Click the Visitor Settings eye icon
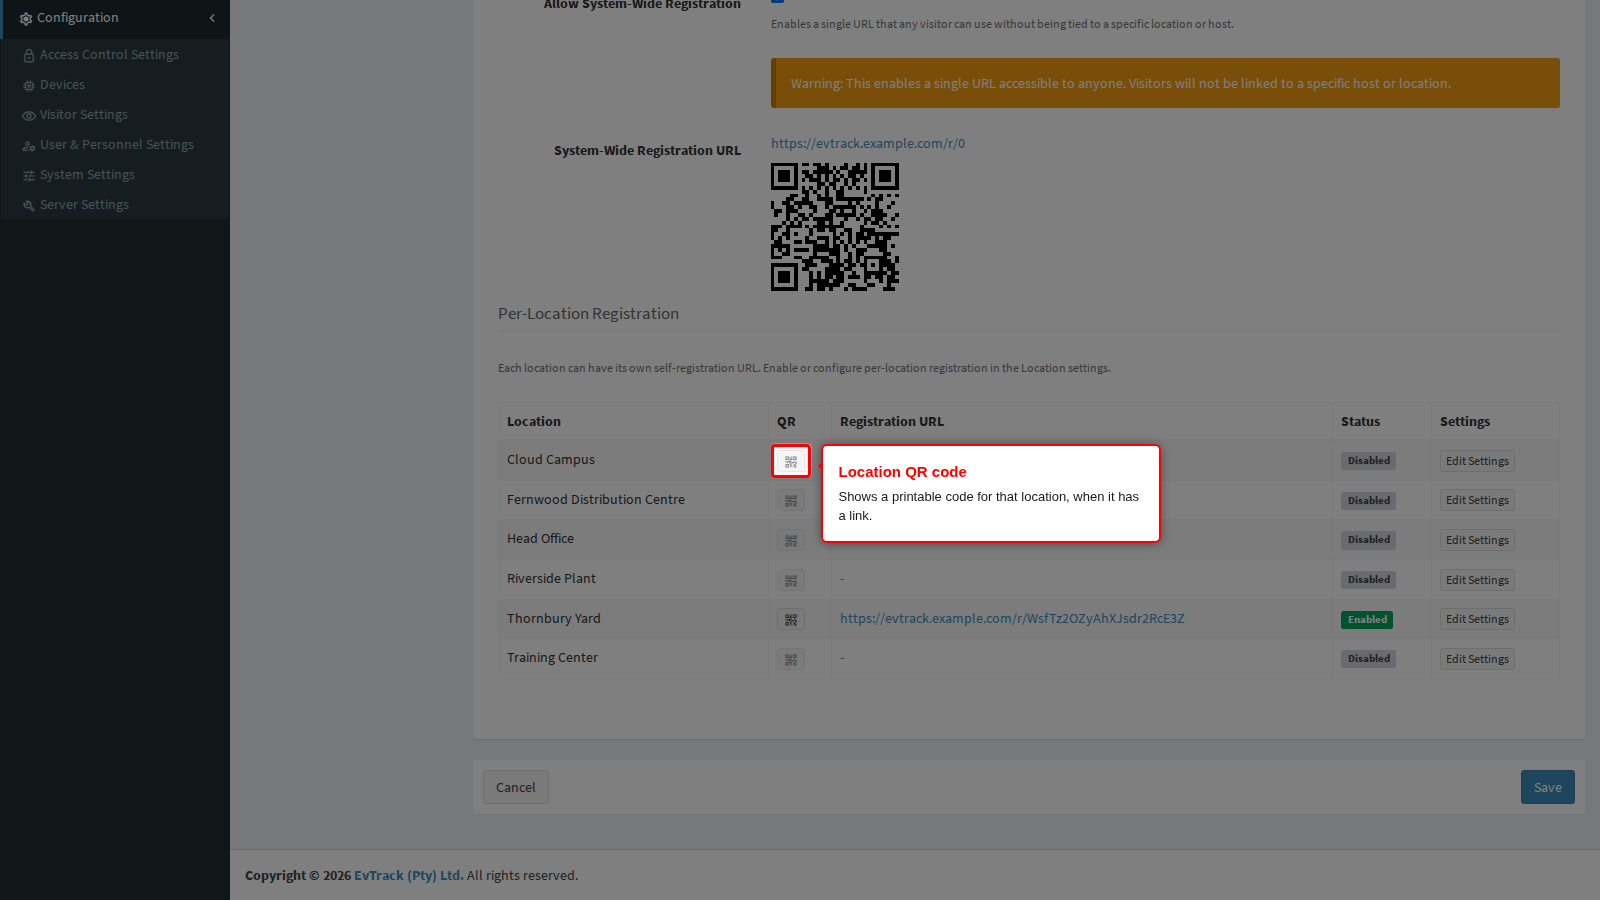The height and width of the screenshot is (900, 1600). pyautogui.click(x=29, y=115)
